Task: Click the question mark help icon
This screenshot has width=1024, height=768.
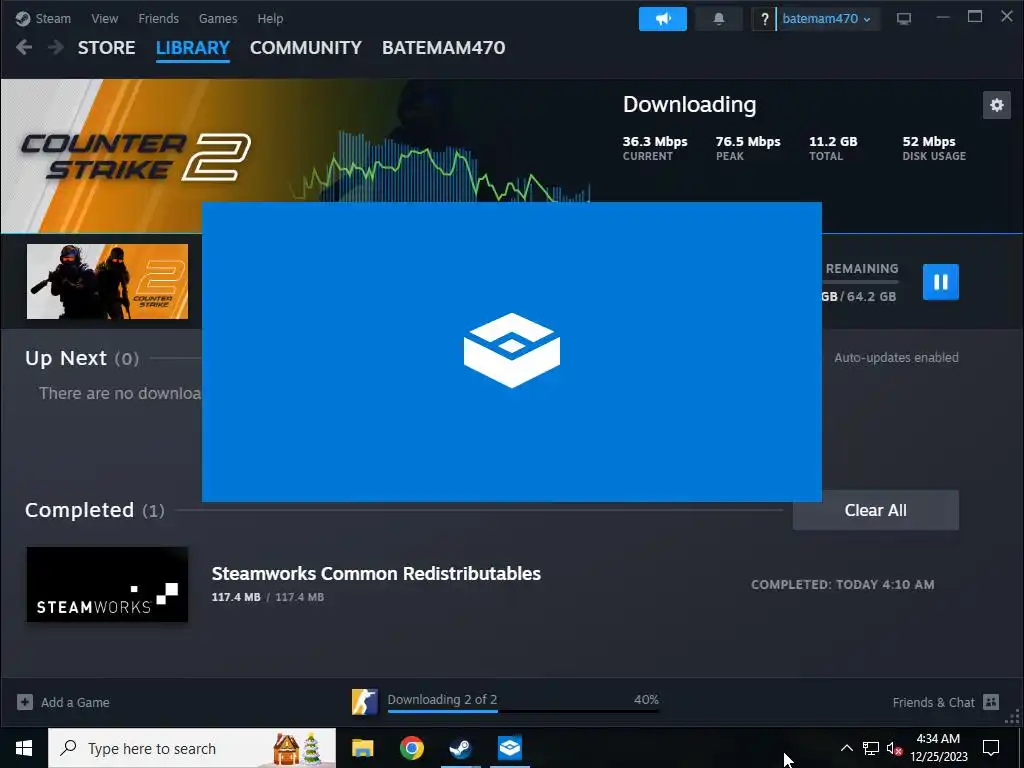Action: (764, 19)
